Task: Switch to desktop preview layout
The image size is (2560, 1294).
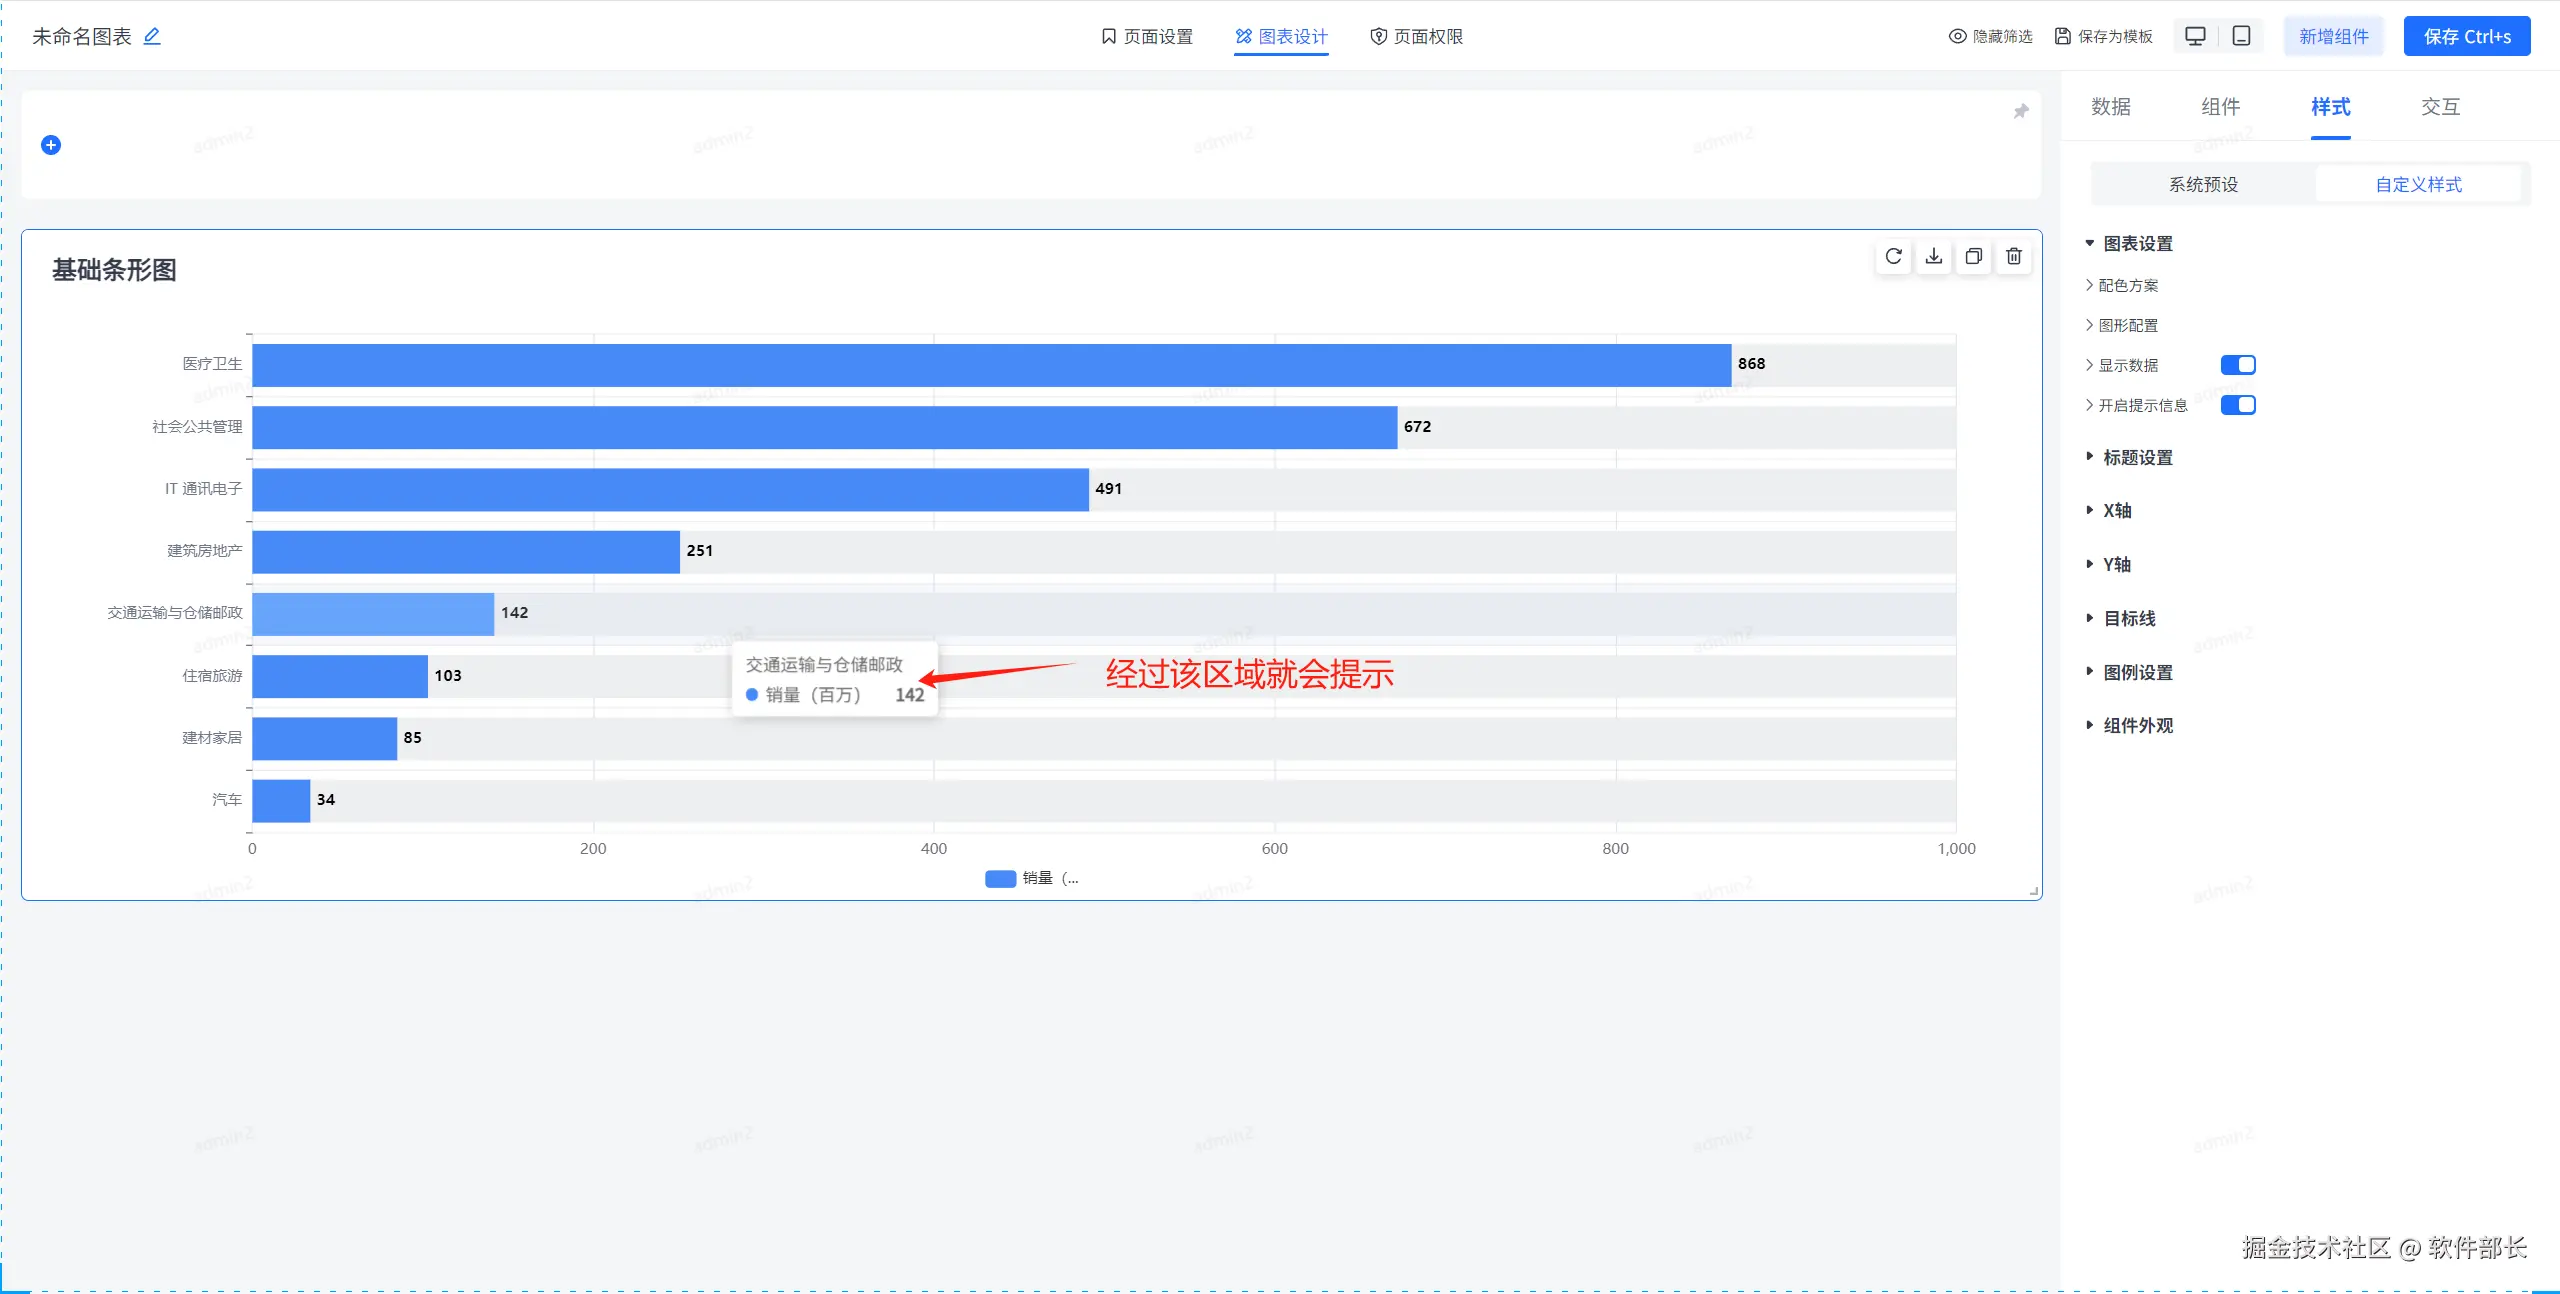Action: click(2195, 36)
